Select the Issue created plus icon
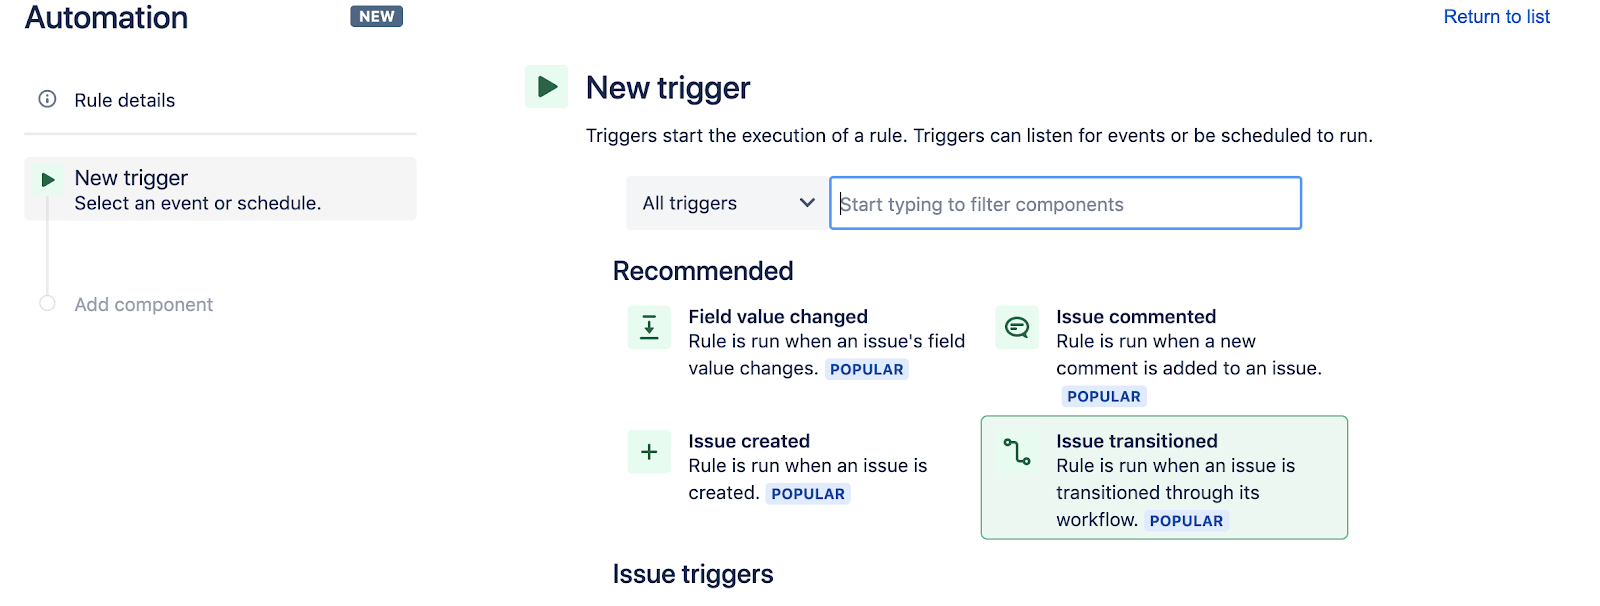 click(649, 452)
